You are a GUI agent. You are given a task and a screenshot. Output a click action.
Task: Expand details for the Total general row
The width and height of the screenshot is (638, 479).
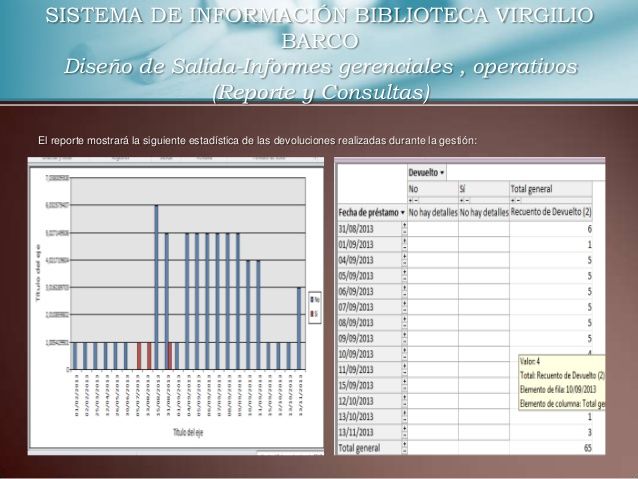[x=404, y=444]
